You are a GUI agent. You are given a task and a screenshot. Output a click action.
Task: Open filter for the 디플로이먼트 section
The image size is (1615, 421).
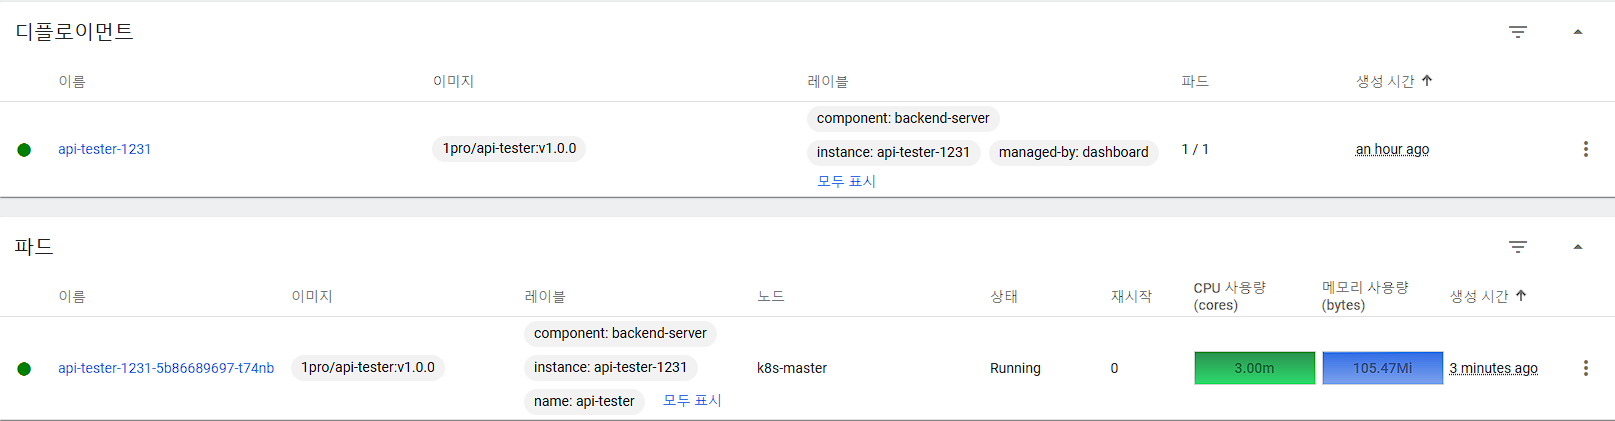click(1517, 32)
